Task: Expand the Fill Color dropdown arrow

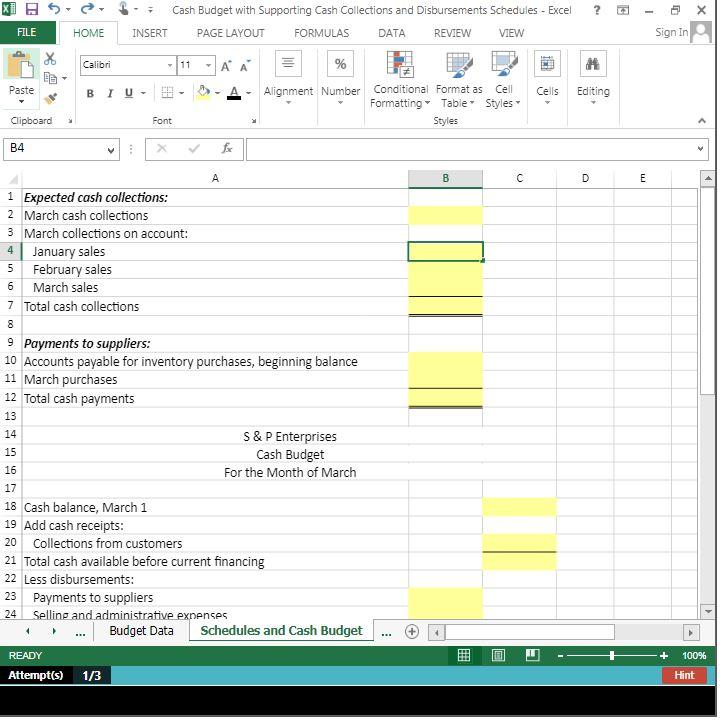Action: pos(217,93)
